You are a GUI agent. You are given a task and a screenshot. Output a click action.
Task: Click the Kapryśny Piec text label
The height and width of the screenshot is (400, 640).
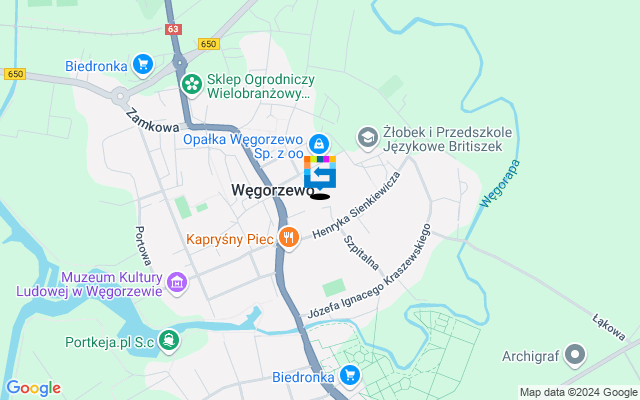tap(230, 239)
